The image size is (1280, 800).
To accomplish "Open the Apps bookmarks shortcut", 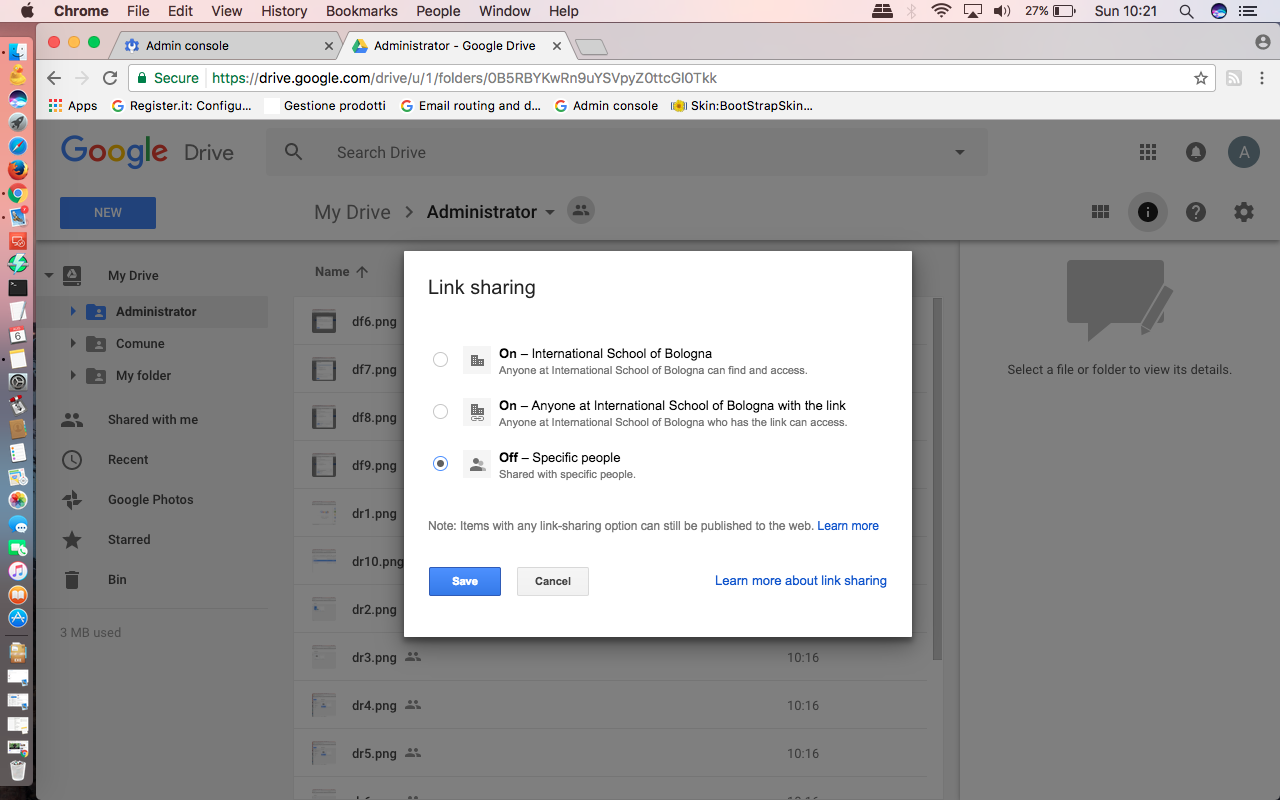I will [73, 106].
